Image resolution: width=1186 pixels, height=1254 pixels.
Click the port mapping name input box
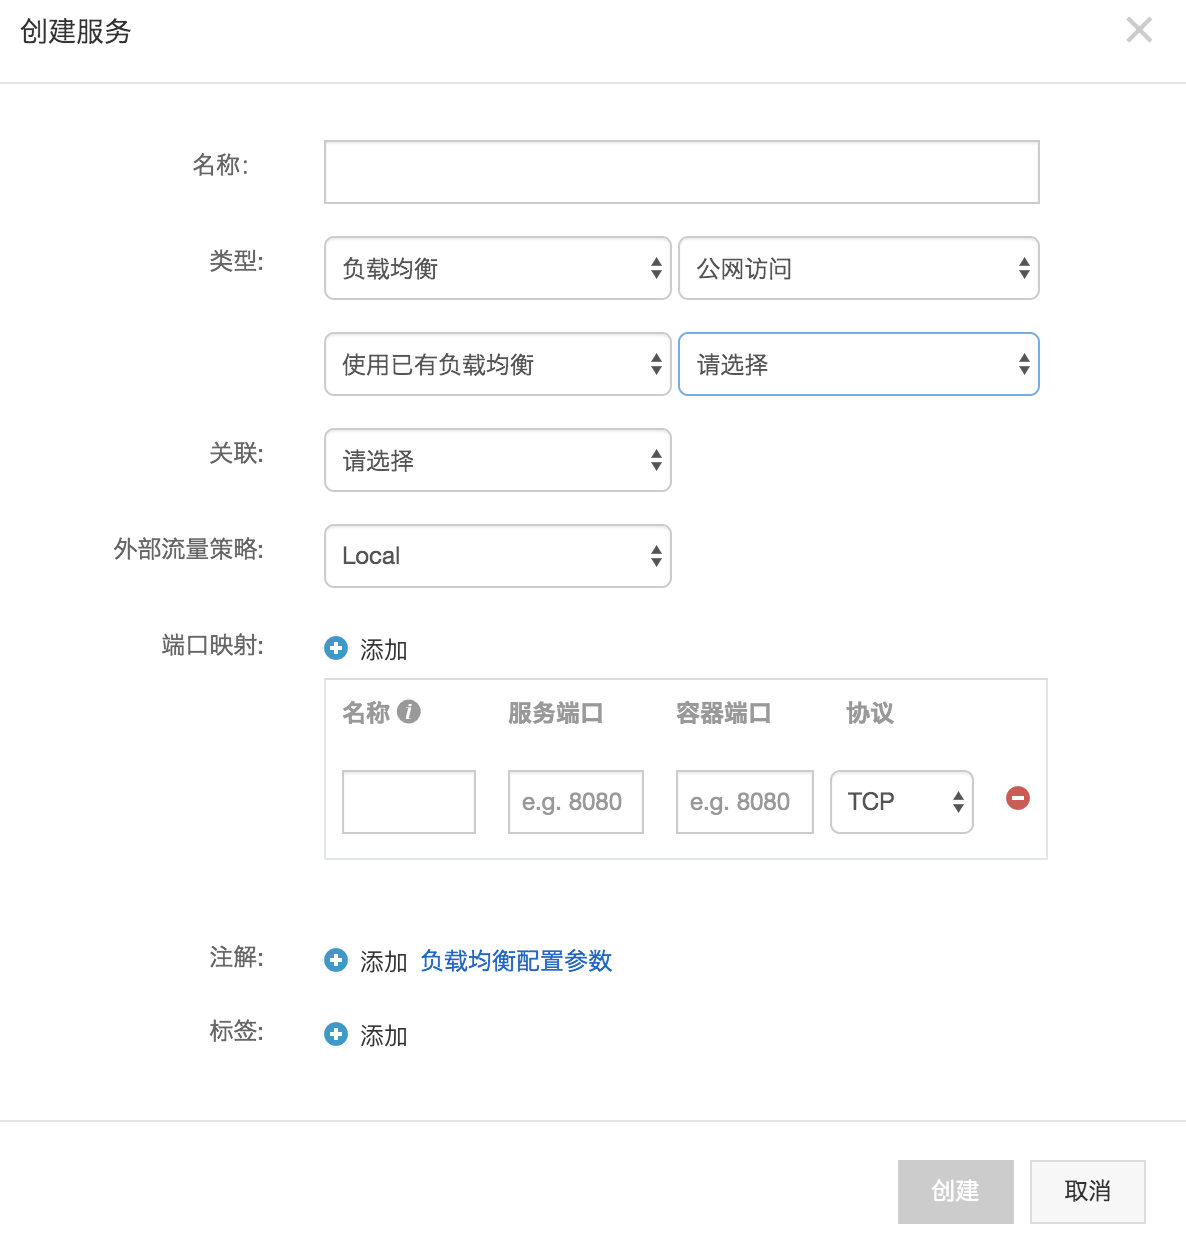point(408,802)
